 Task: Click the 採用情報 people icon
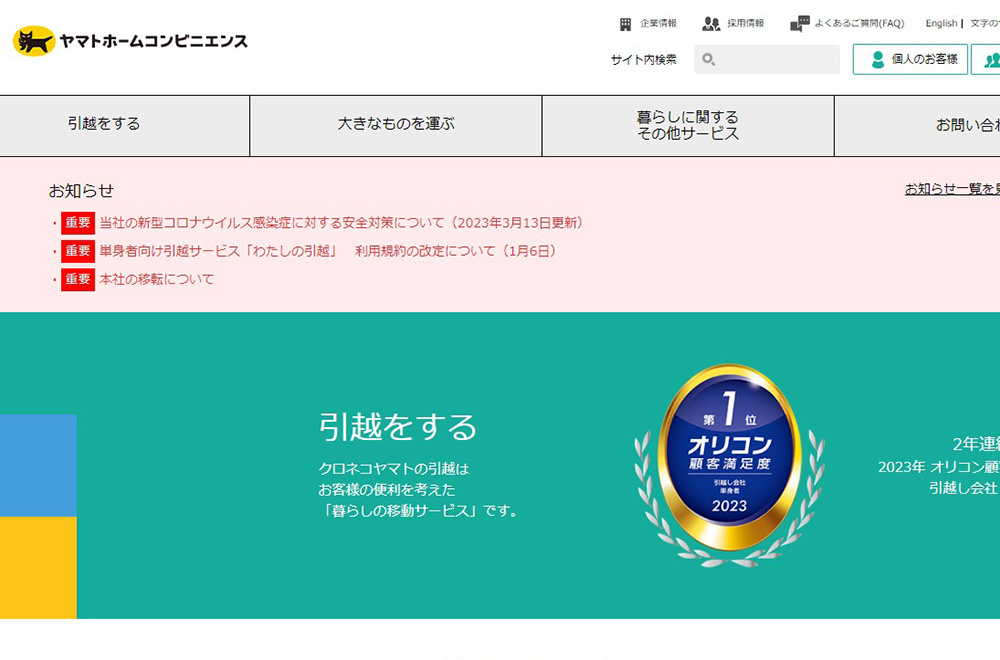pyautogui.click(x=710, y=24)
